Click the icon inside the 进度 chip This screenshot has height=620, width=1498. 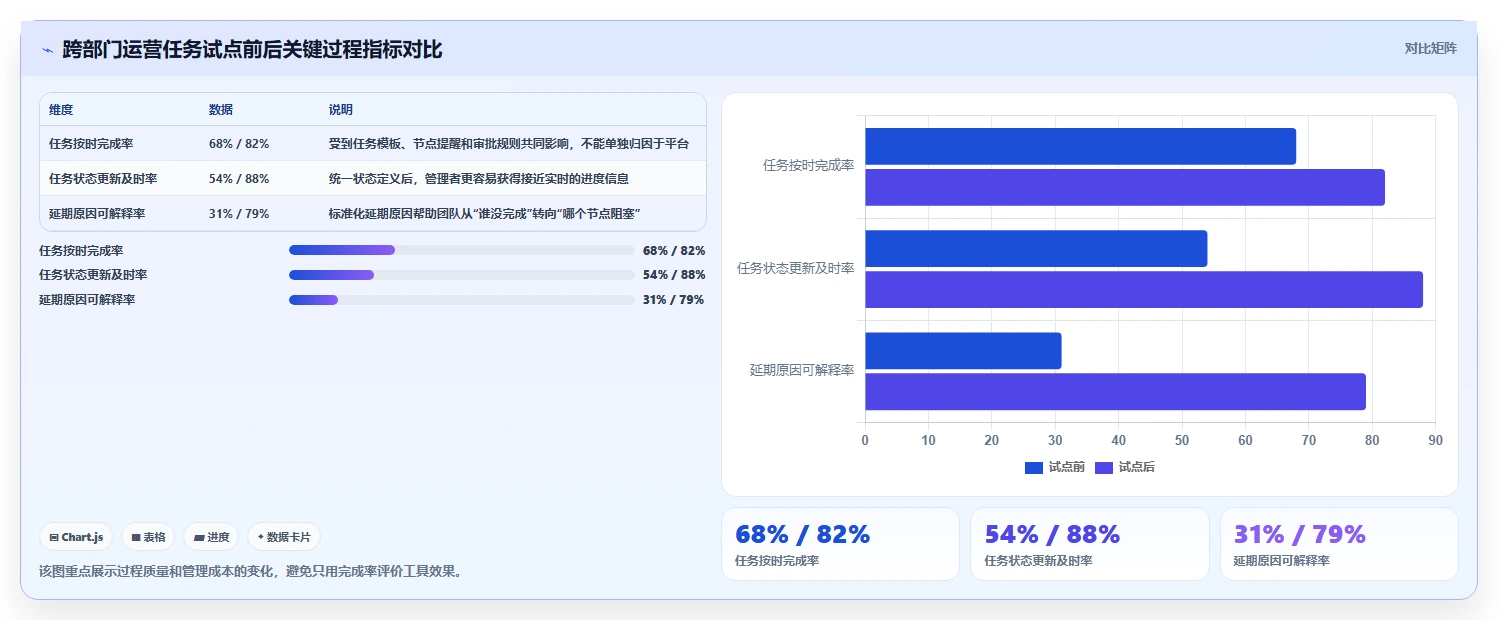[x=198, y=537]
